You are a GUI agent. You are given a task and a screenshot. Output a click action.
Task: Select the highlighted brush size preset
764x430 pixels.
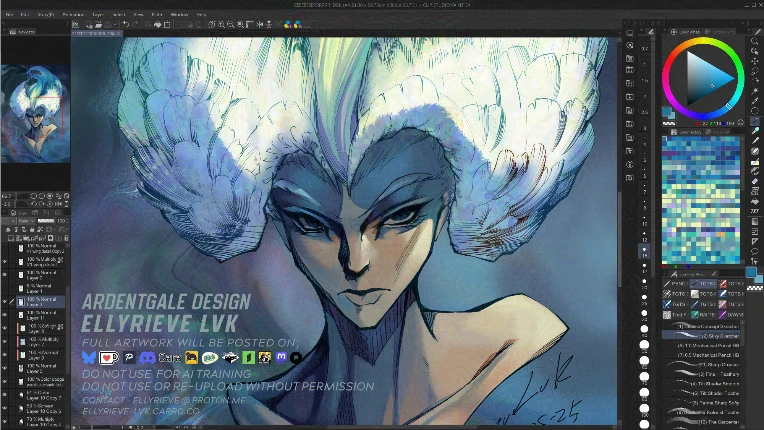(x=644, y=251)
